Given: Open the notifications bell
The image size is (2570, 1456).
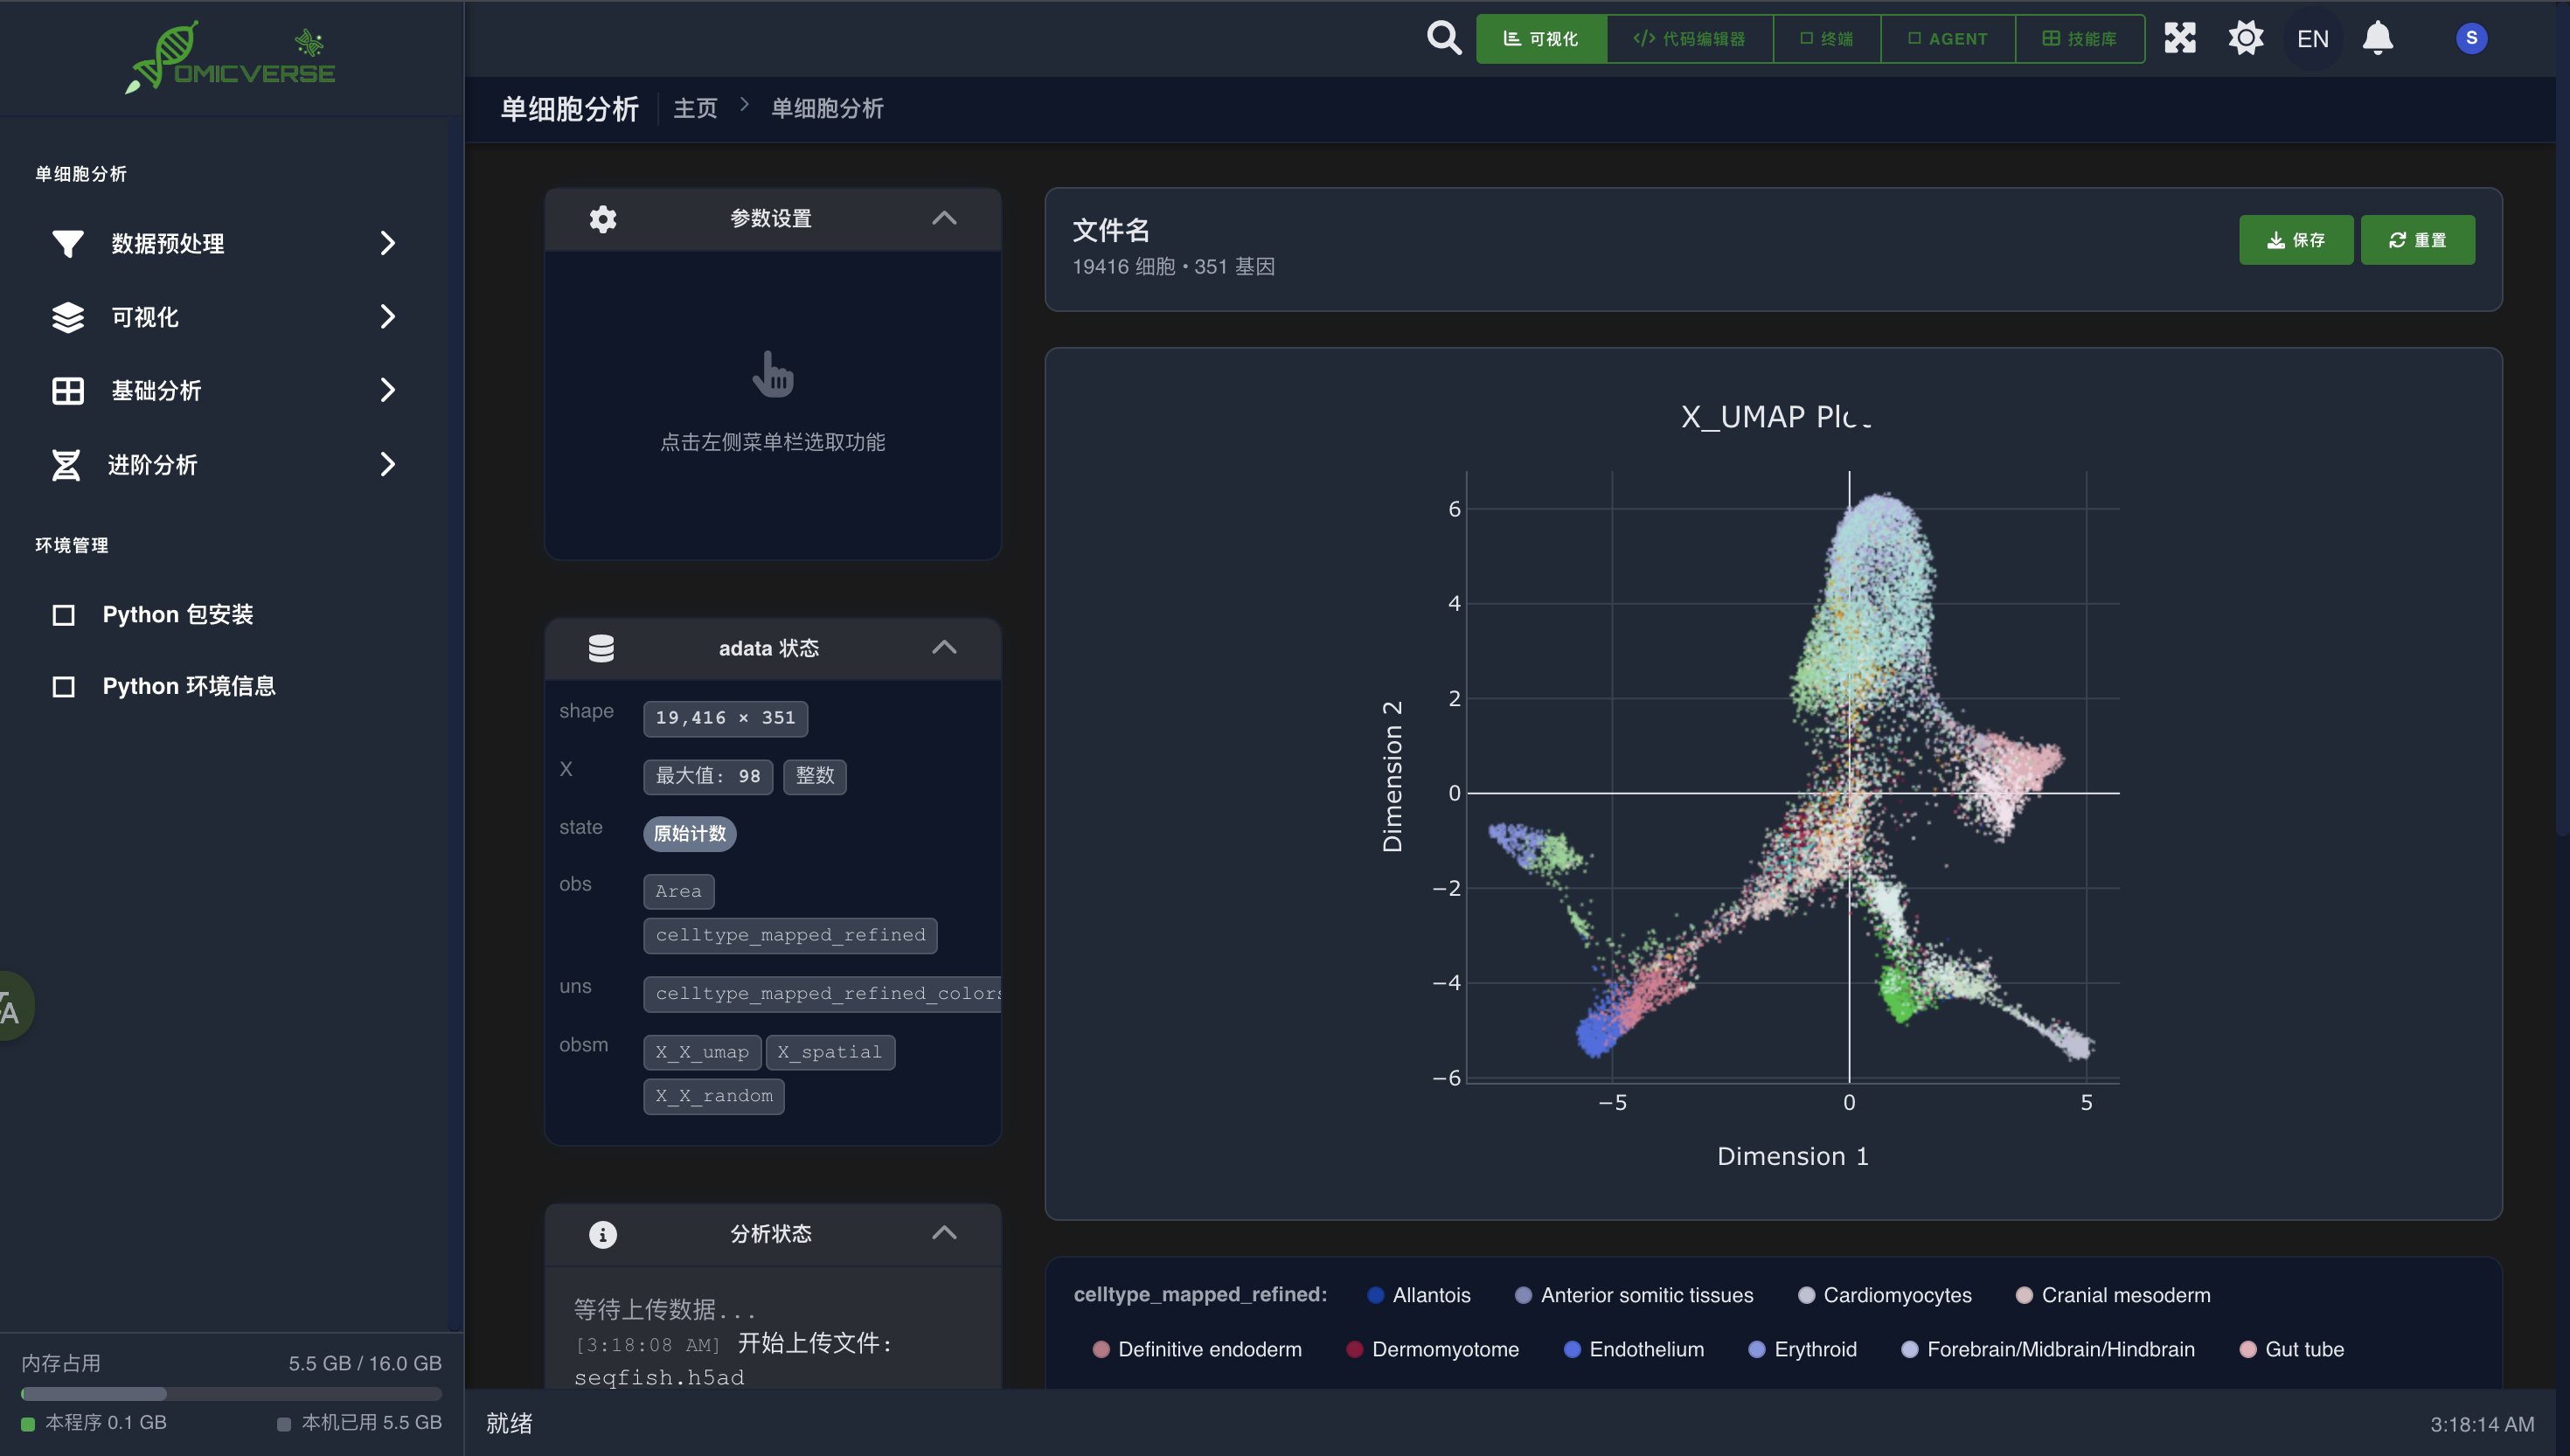Looking at the screenshot, I should tap(2377, 38).
